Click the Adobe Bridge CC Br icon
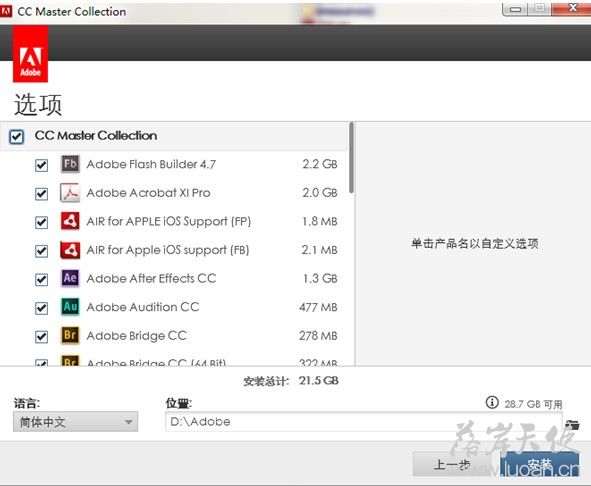Screen dimensions: 591x486 coord(70,335)
